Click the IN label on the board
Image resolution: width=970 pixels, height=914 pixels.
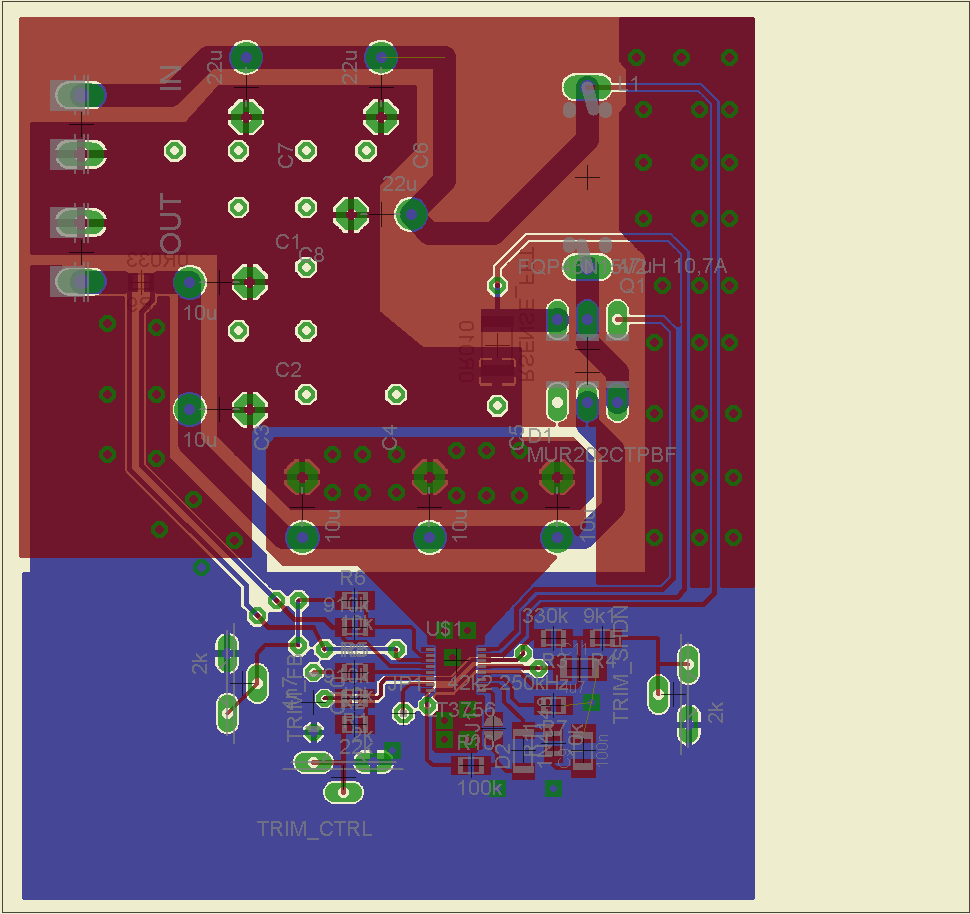click(x=171, y=78)
